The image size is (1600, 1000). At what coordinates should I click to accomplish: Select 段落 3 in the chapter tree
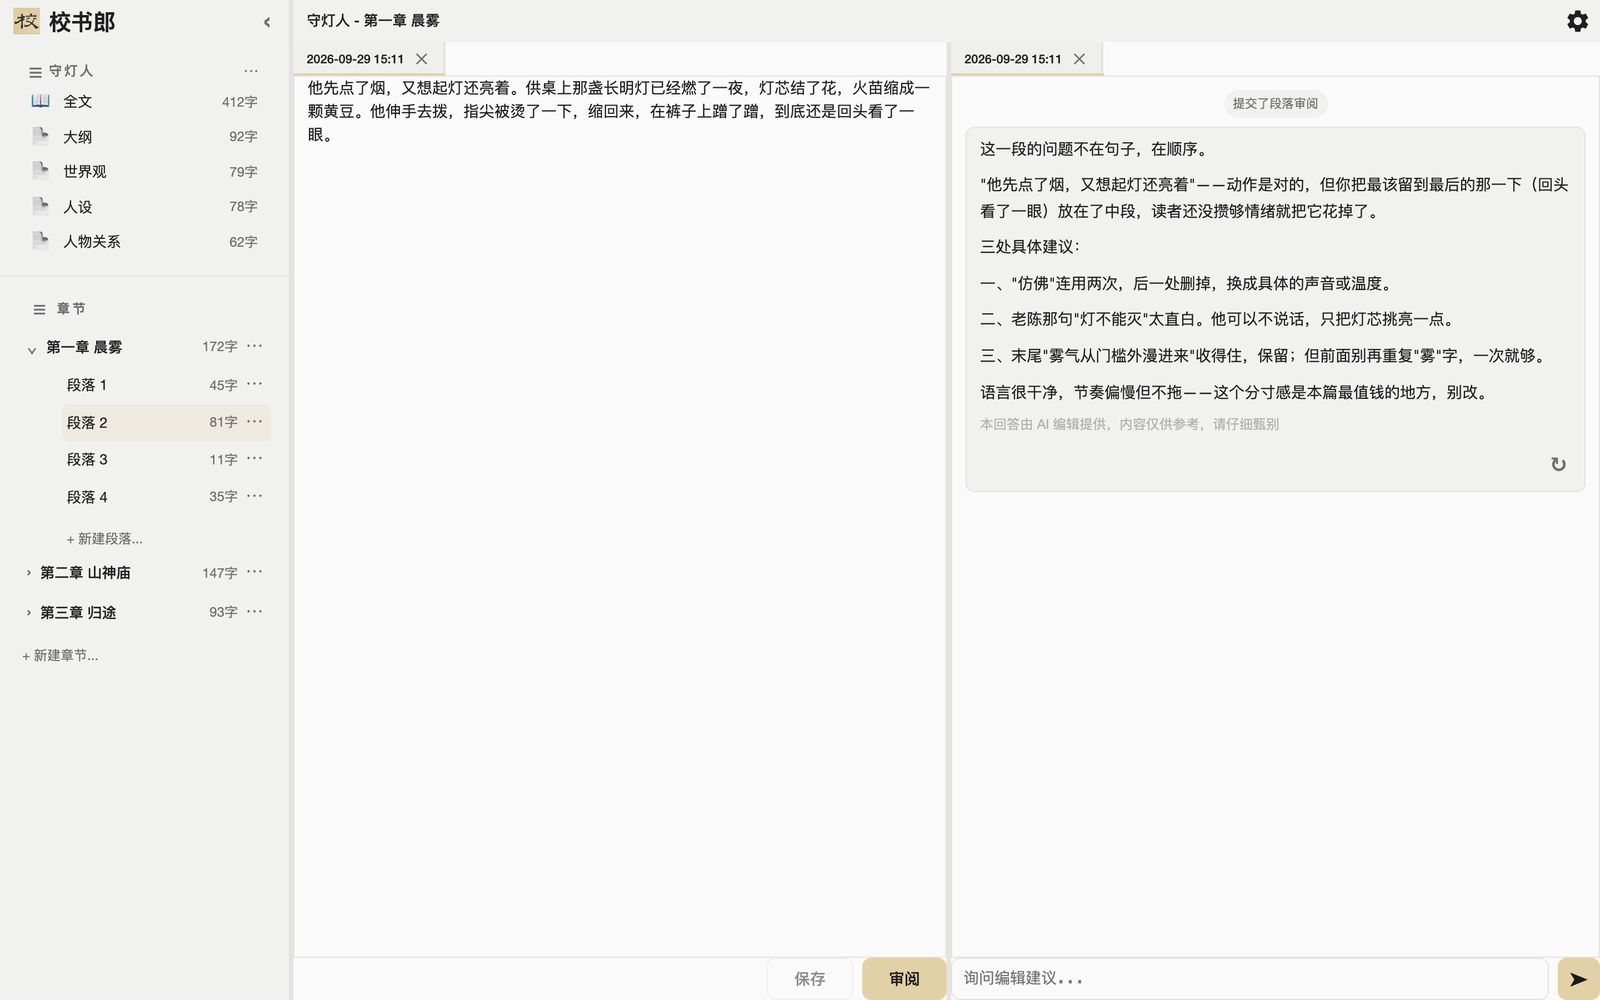tap(166, 460)
